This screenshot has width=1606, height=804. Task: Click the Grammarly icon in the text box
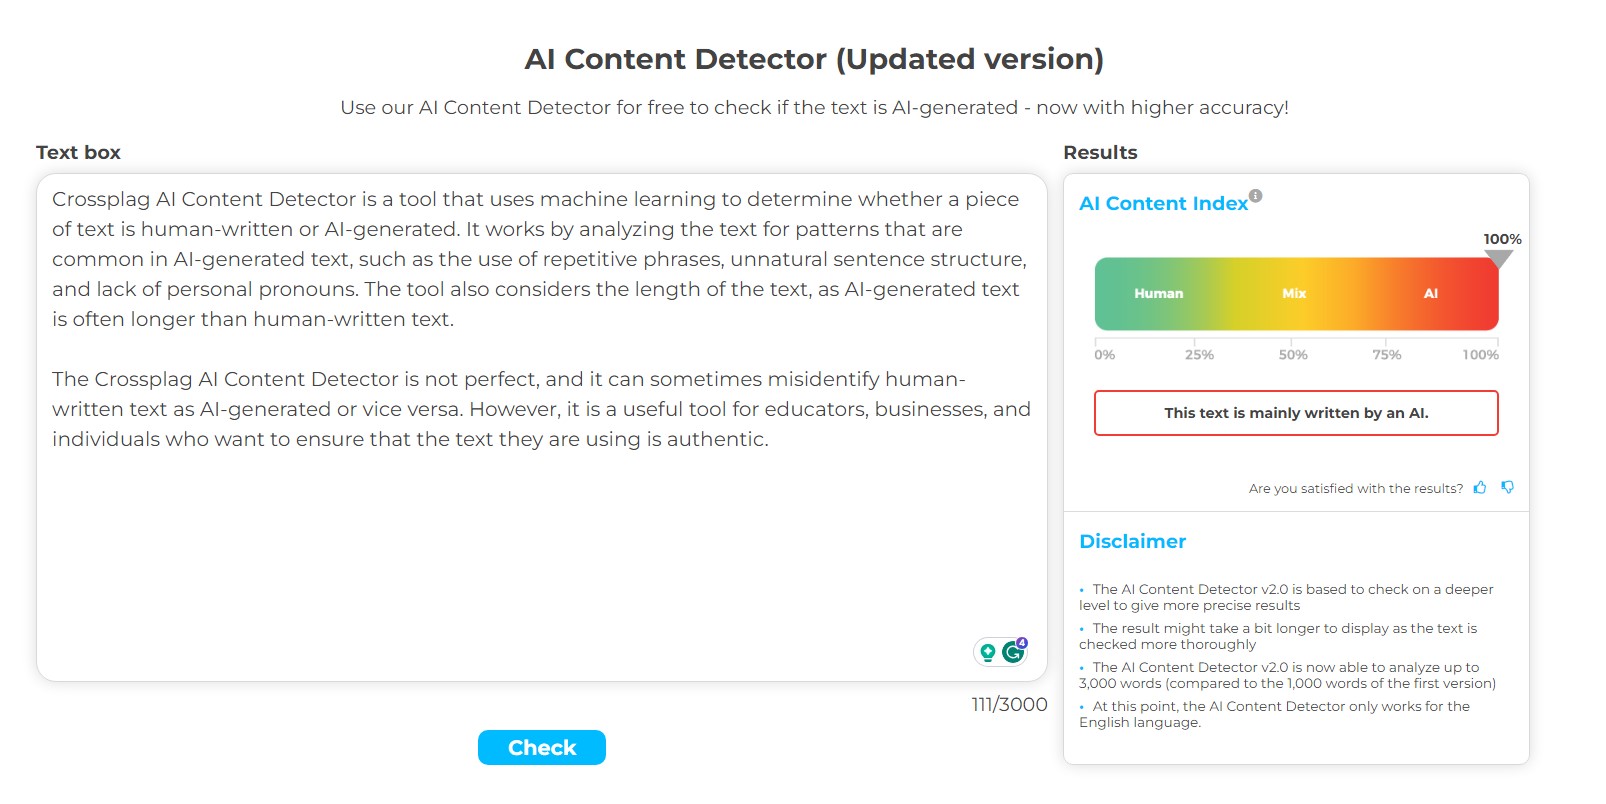pyautogui.click(x=1014, y=651)
